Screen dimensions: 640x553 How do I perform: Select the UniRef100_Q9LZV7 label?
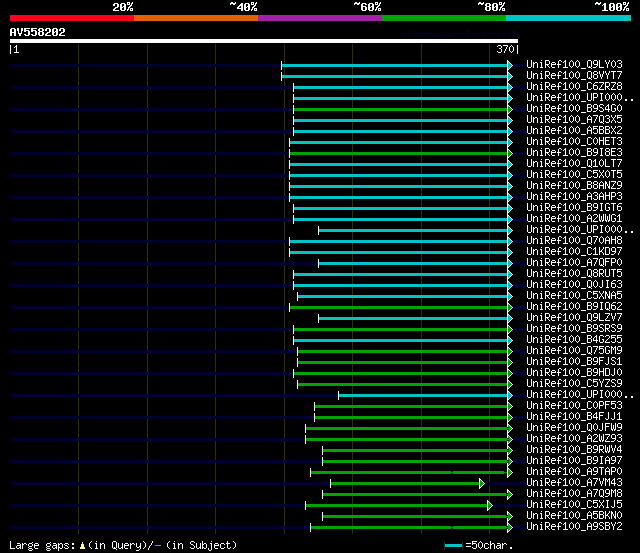click(x=574, y=318)
